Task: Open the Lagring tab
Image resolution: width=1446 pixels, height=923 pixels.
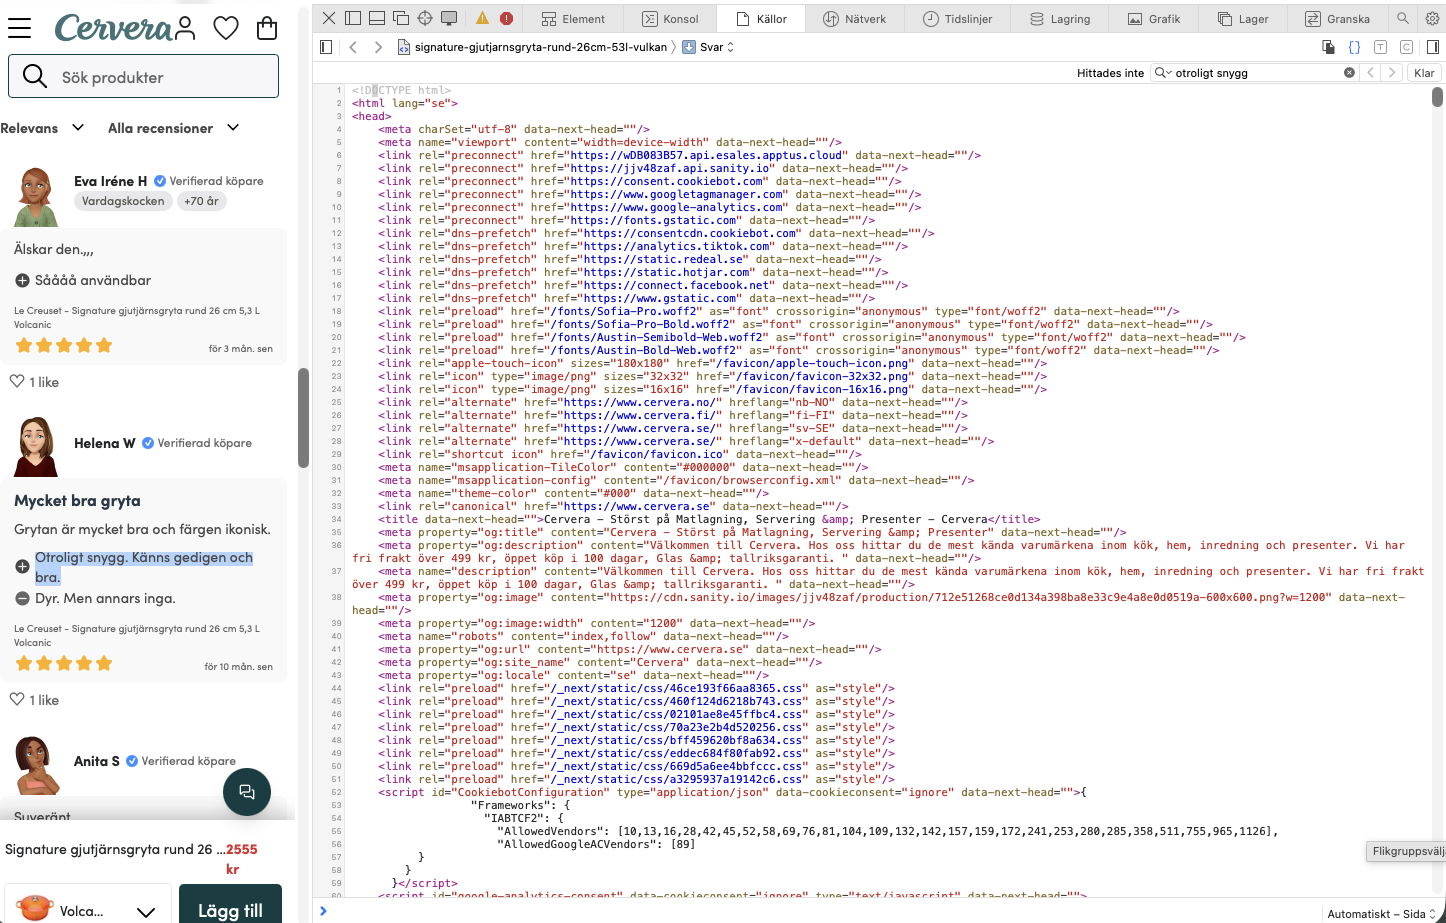Action: [x=1060, y=18]
